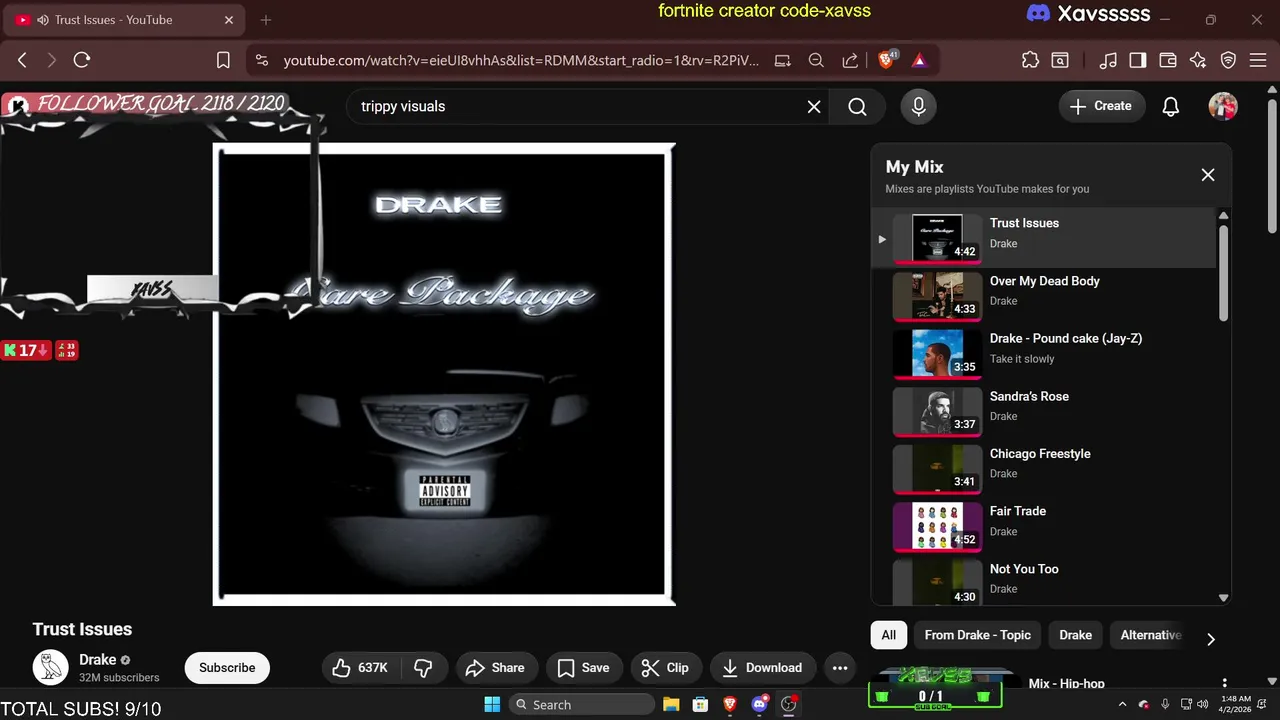Toggle the browser sidebar panel icon
This screenshot has width=1280, height=720.
click(1137, 60)
